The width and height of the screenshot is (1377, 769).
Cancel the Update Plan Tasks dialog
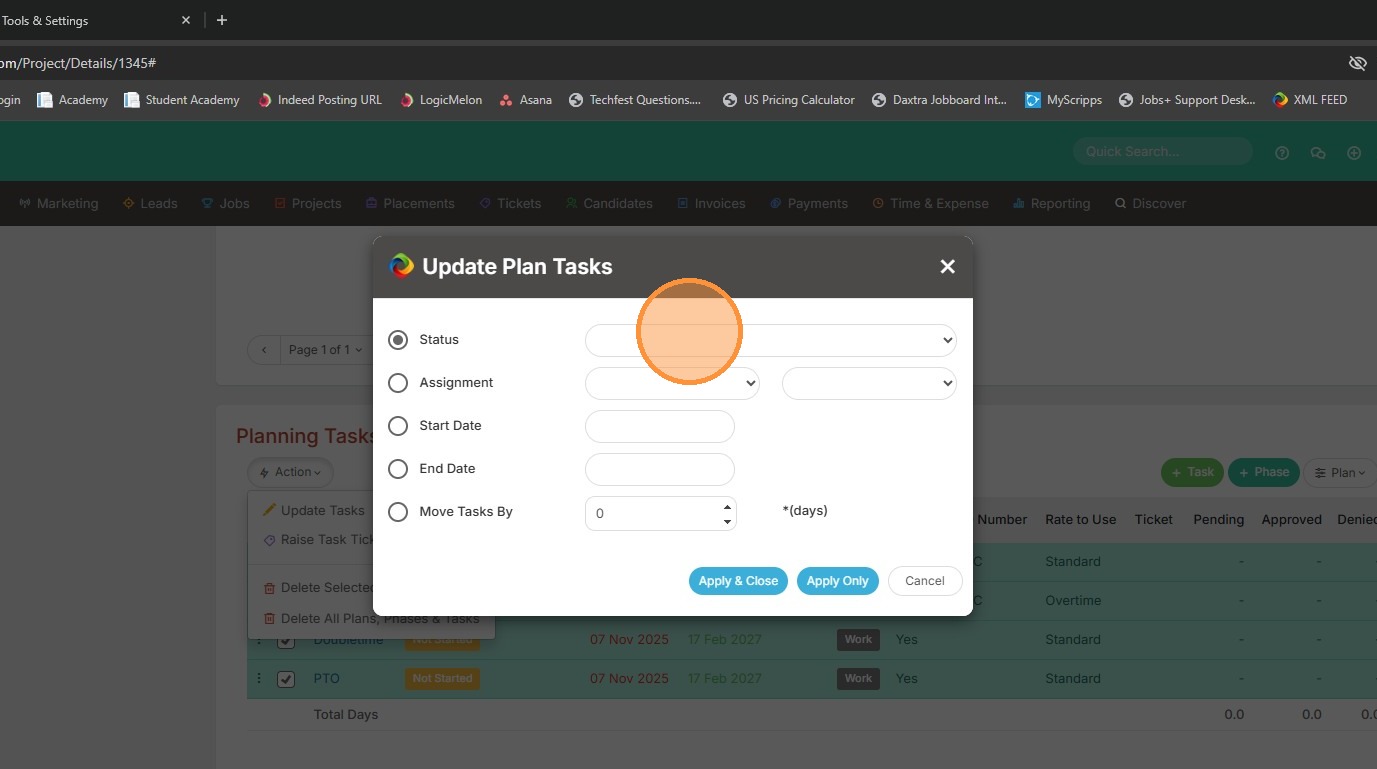pyautogui.click(x=925, y=581)
